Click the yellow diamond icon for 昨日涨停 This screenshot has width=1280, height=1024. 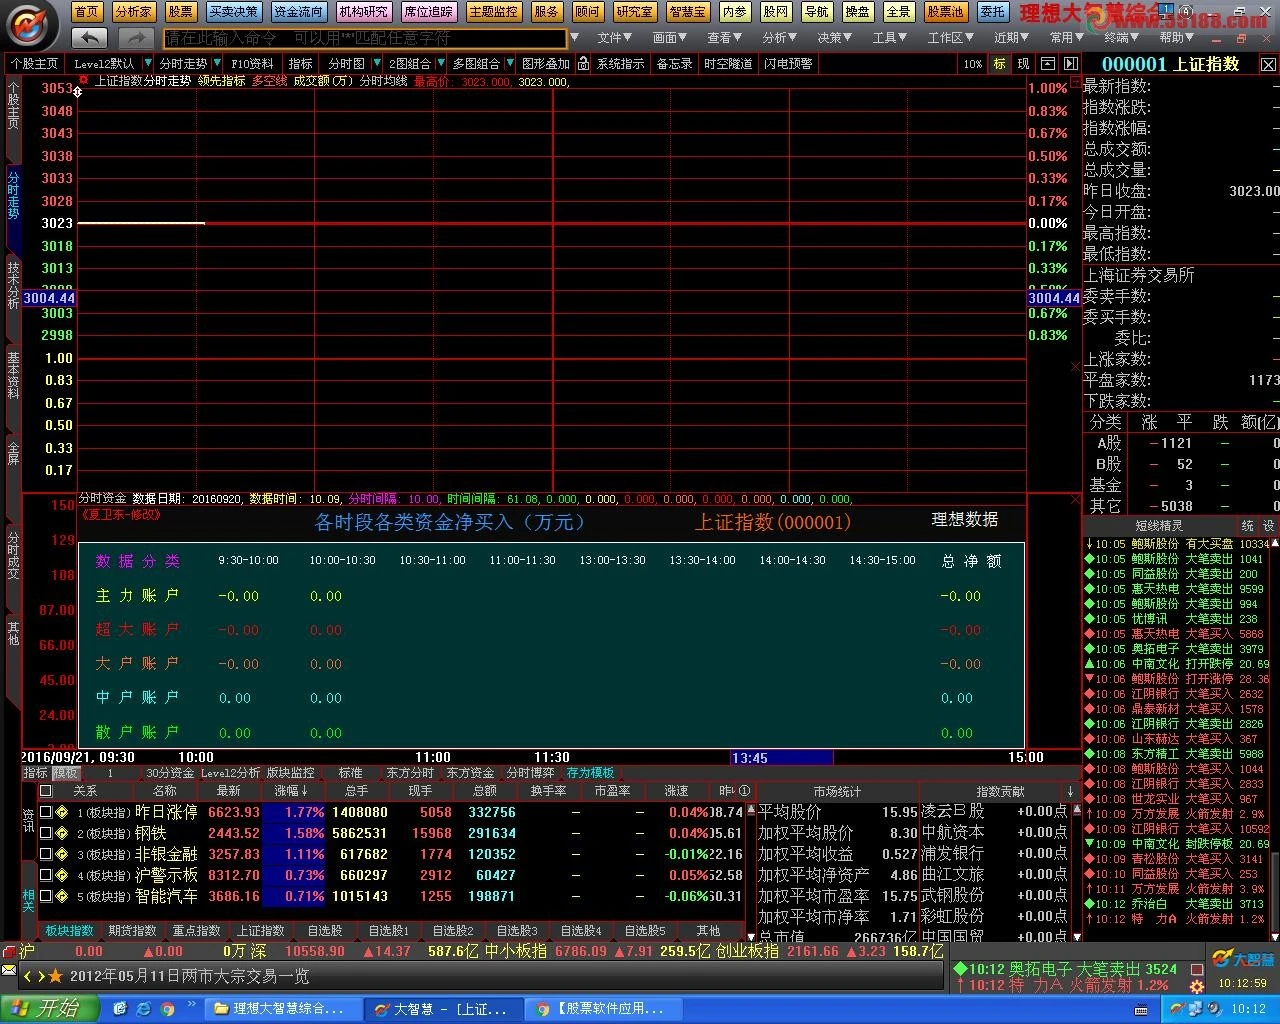pos(63,812)
